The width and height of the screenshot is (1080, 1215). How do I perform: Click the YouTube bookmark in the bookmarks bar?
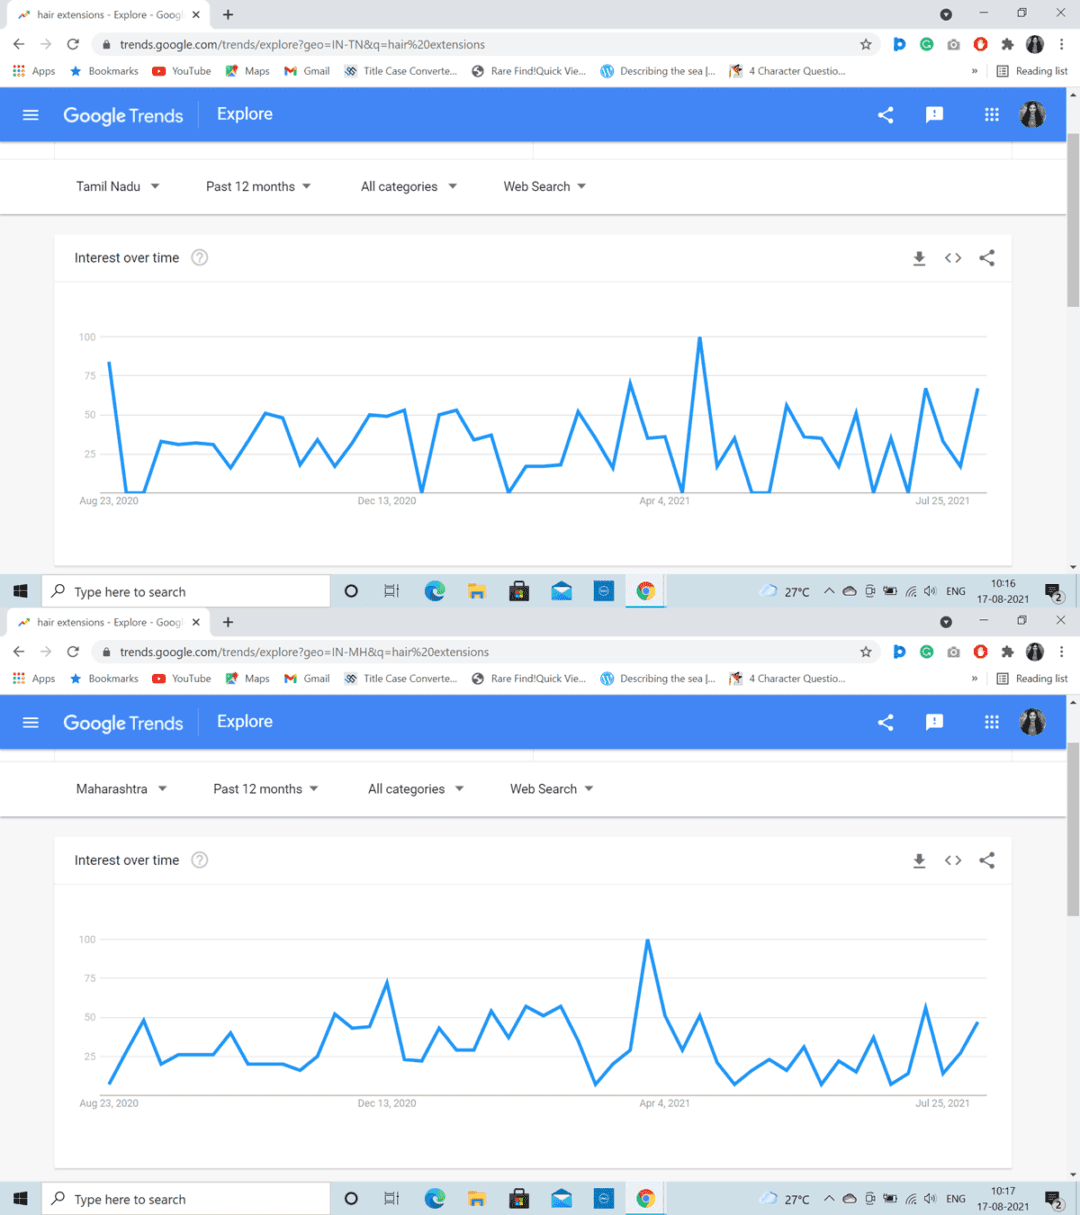181,71
